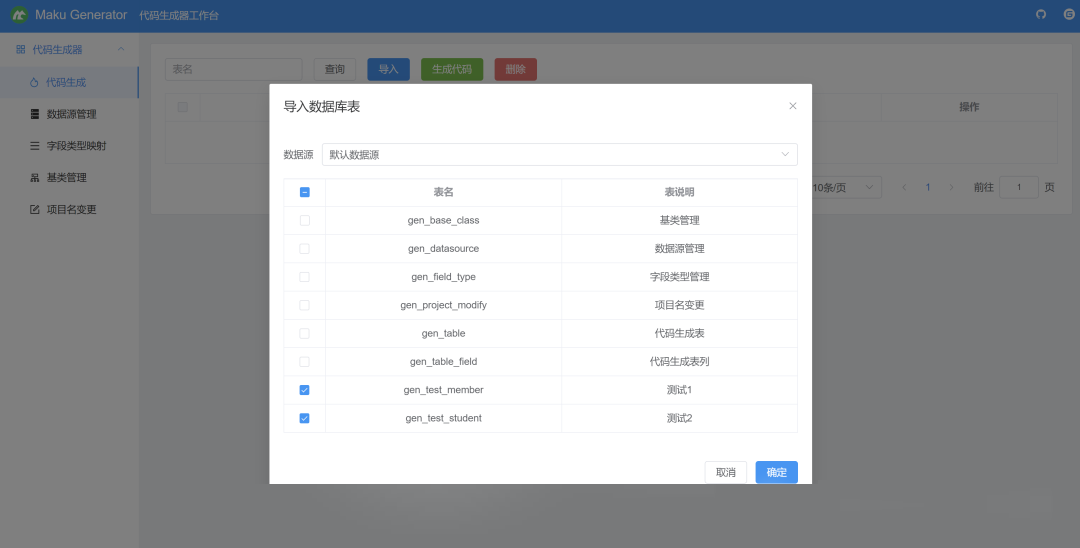
Task: Focus the 表名 search input field
Action: (233, 70)
